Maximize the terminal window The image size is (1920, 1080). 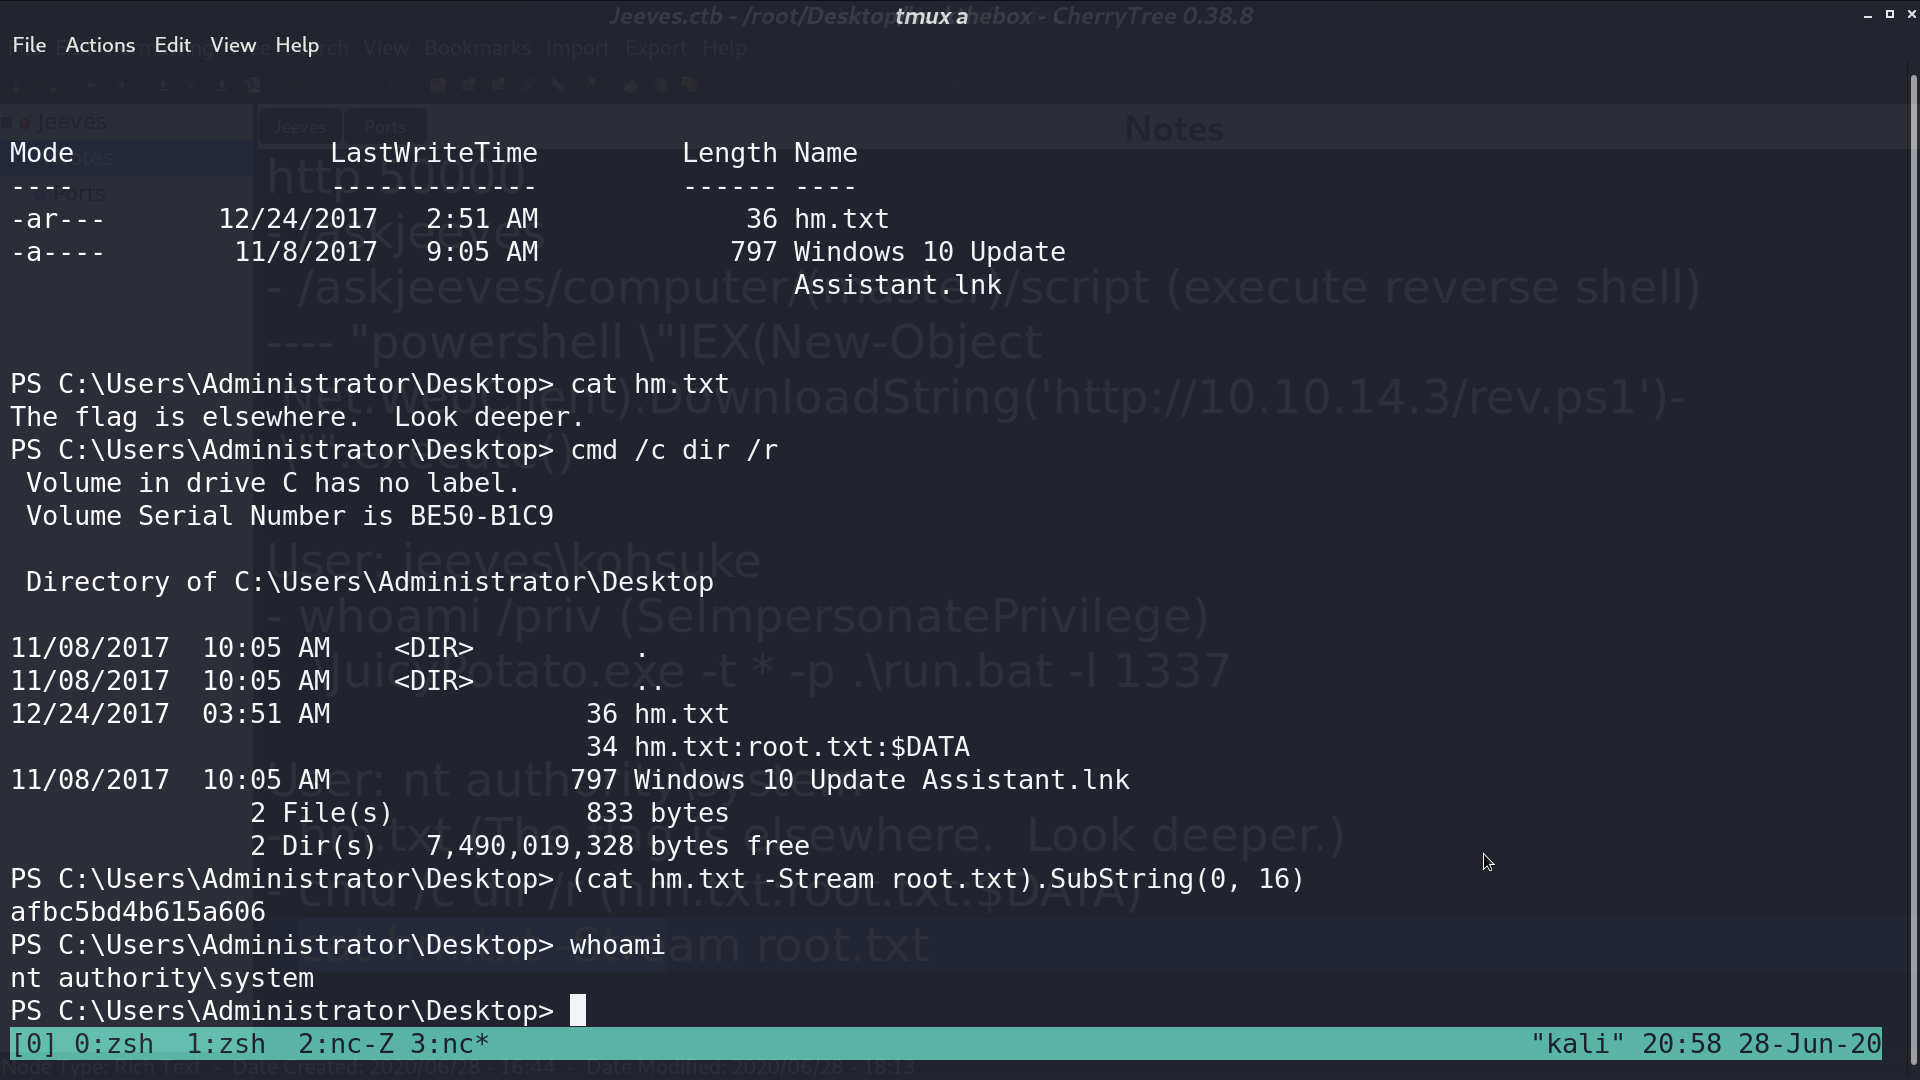pyautogui.click(x=1890, y=14)
